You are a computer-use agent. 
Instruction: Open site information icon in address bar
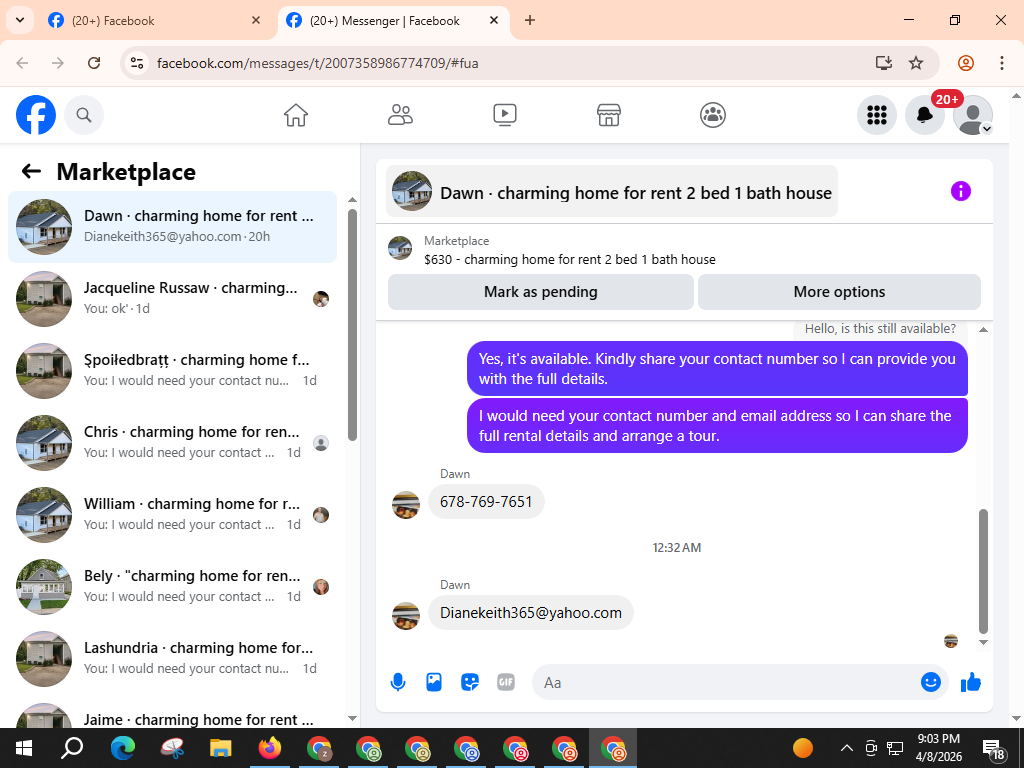136,63
